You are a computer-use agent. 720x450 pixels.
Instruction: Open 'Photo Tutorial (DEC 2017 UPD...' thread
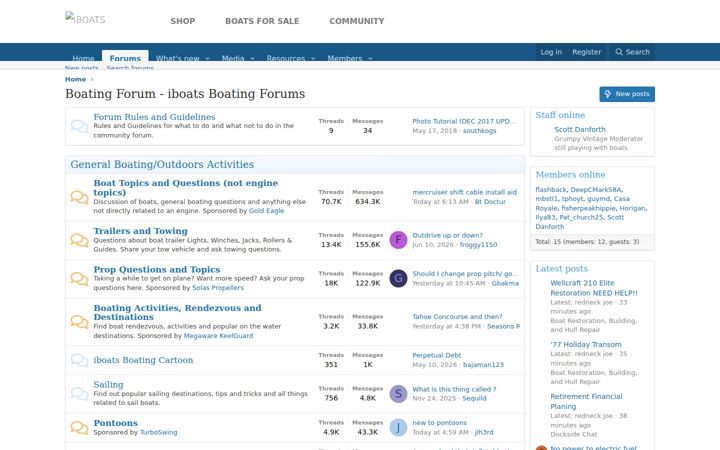tap(464, 121)
